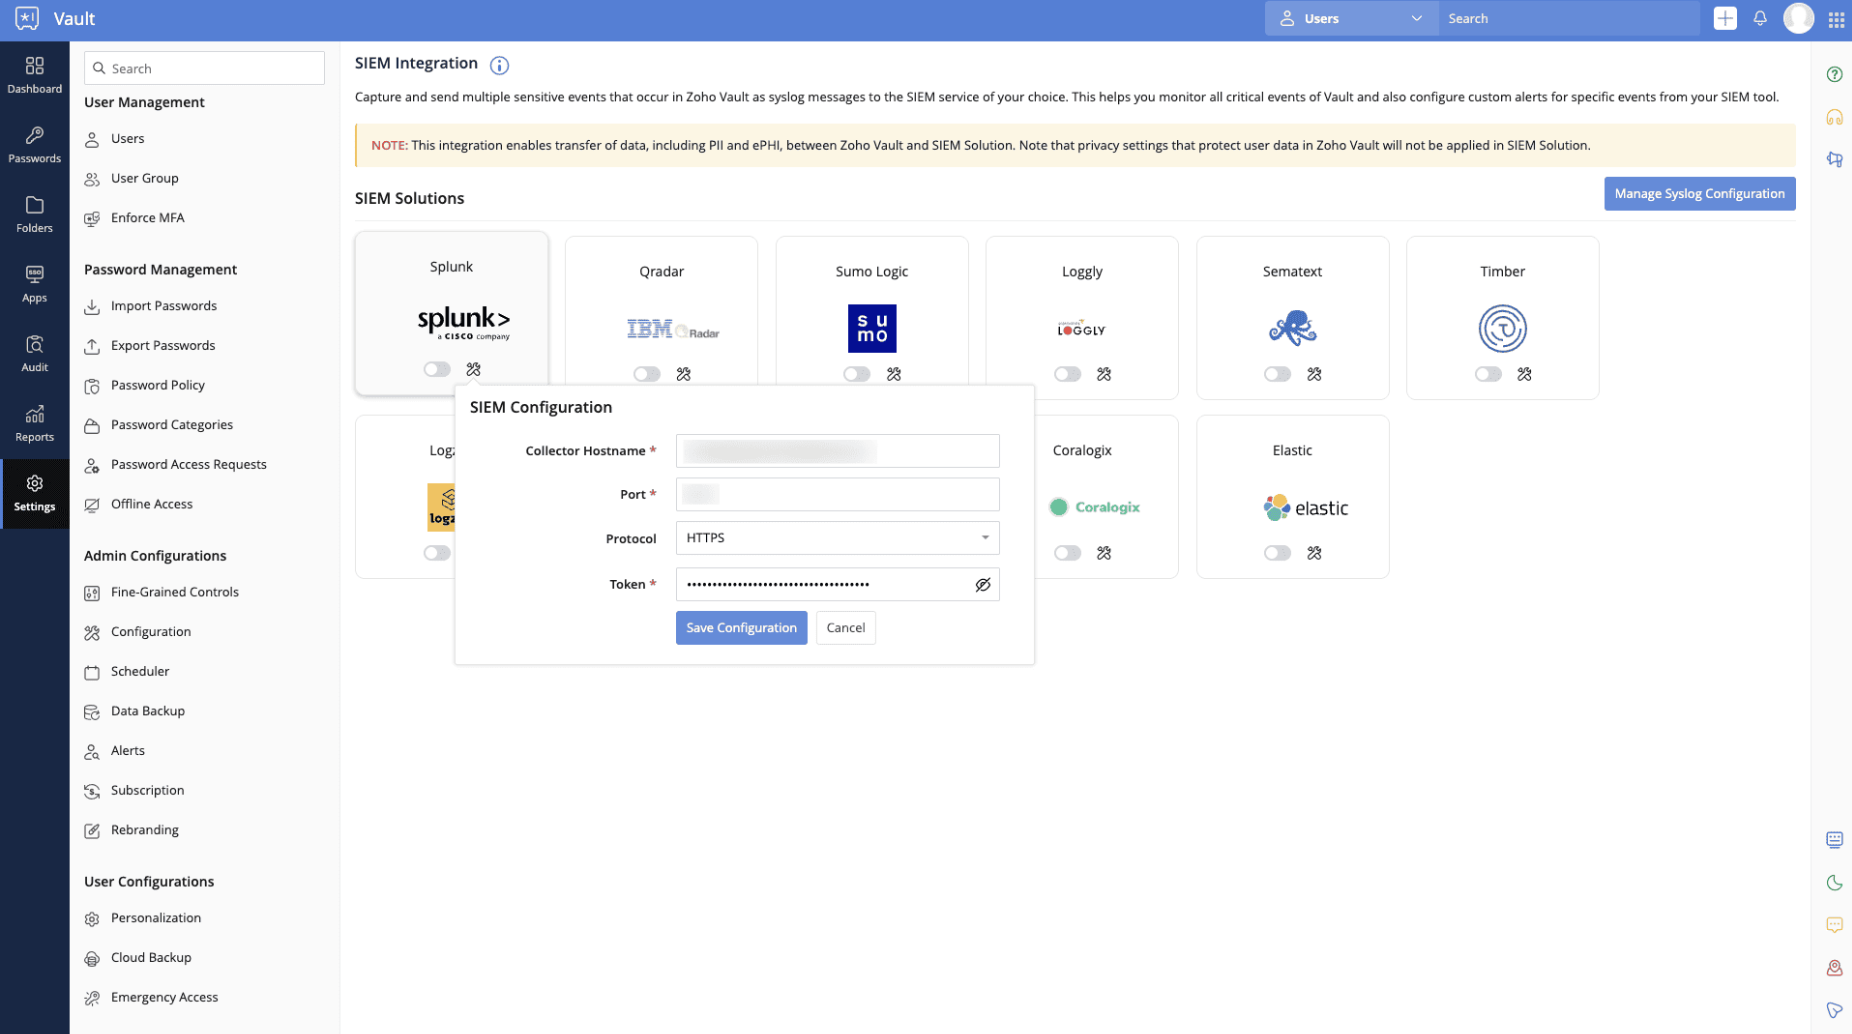This screenshot has height=1034, width=1852.
Task: Open Elastic configuration settings icon
Action: (x=1314, y=553)
